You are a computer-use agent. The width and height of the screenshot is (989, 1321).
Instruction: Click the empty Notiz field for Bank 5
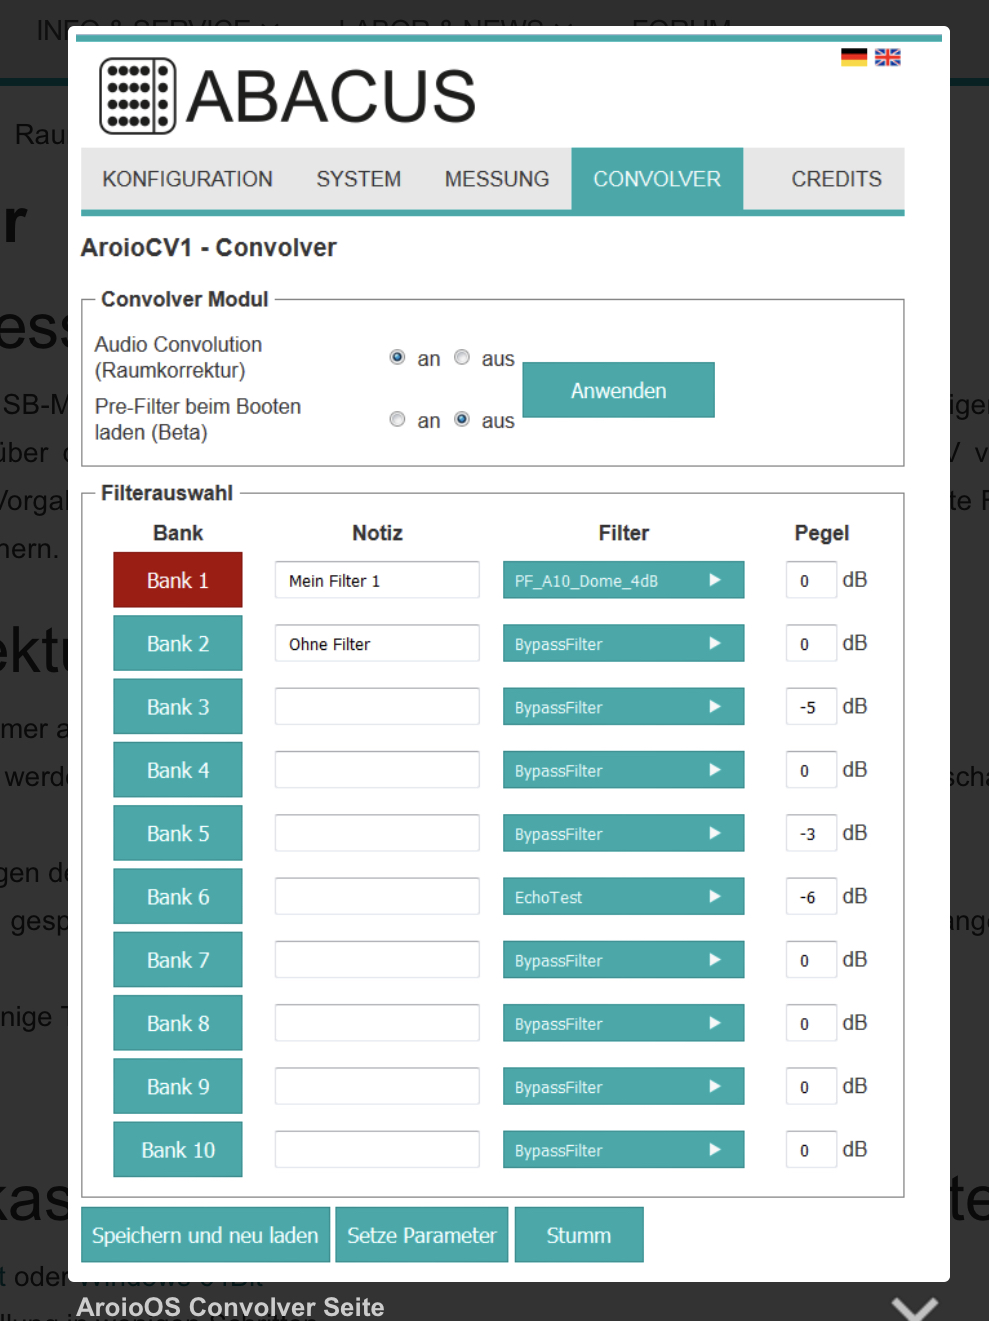click(377, 833)
